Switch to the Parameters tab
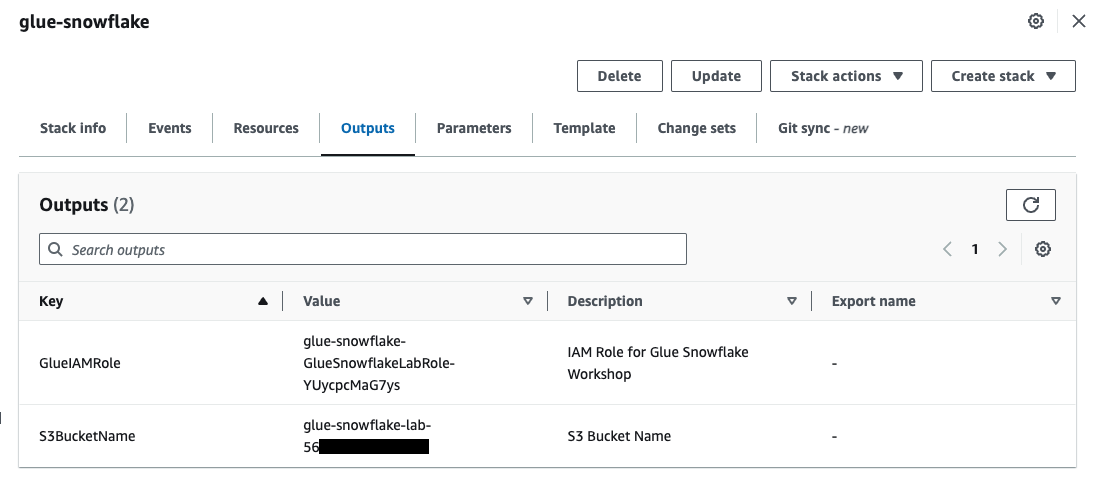 click(x=474, y=128)
